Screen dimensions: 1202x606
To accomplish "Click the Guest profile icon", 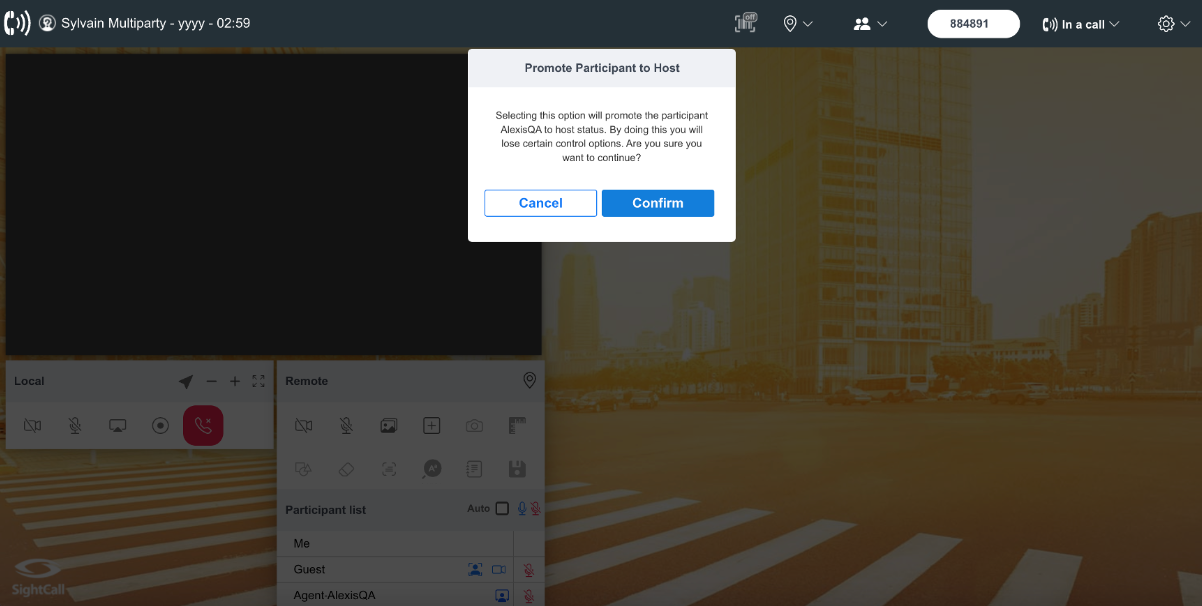I will 475,570.
